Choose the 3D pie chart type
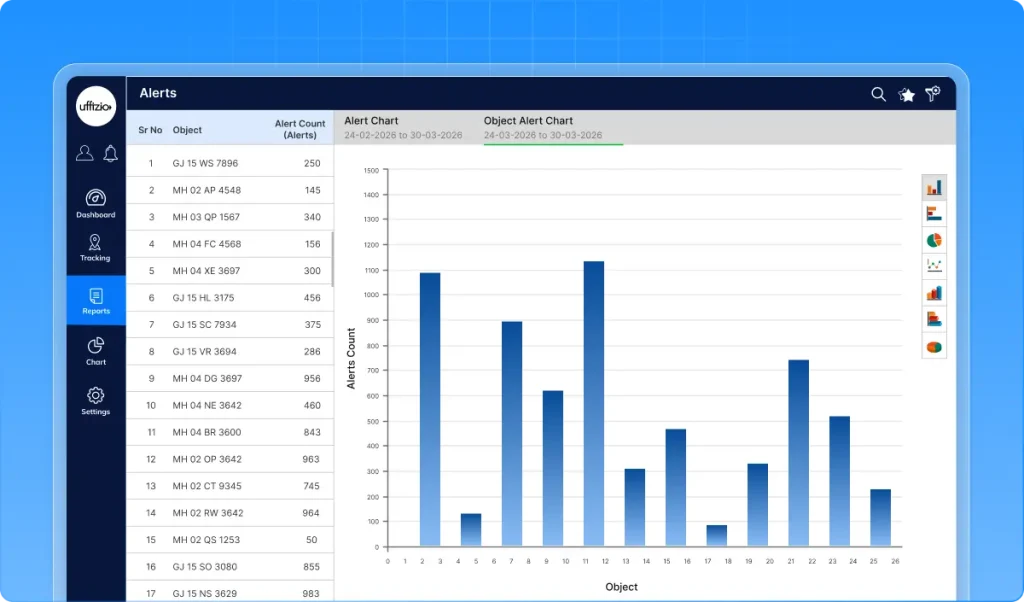Image resolution: width=1024 pixels, height=602 pixels. pos(934,346)
